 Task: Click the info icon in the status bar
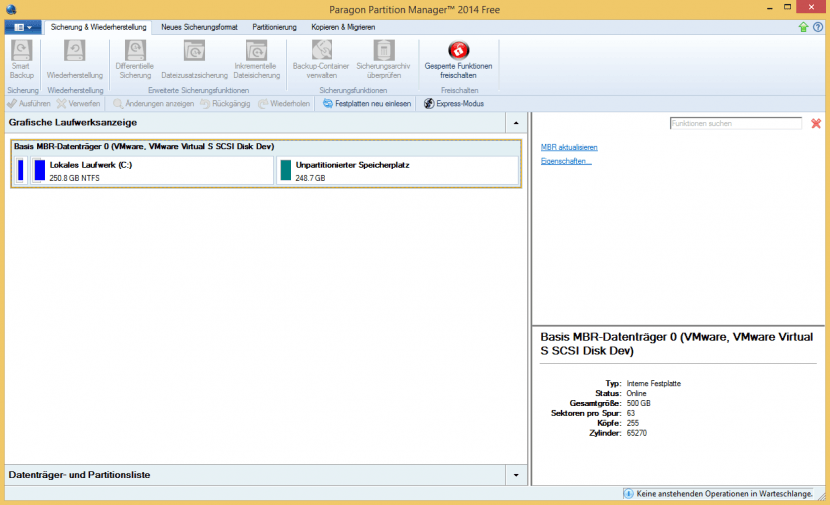628,493
